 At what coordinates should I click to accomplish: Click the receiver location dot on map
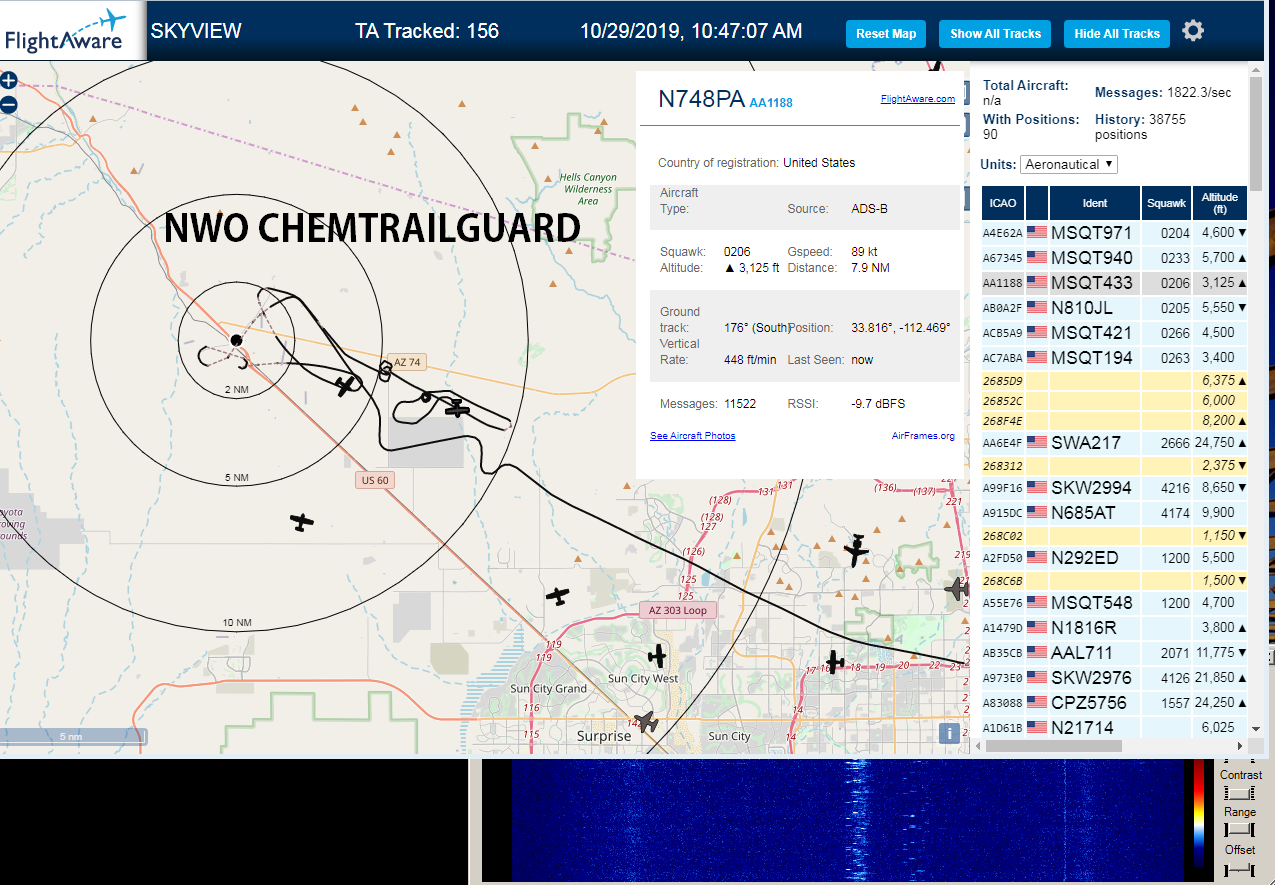tap(236, 341)
